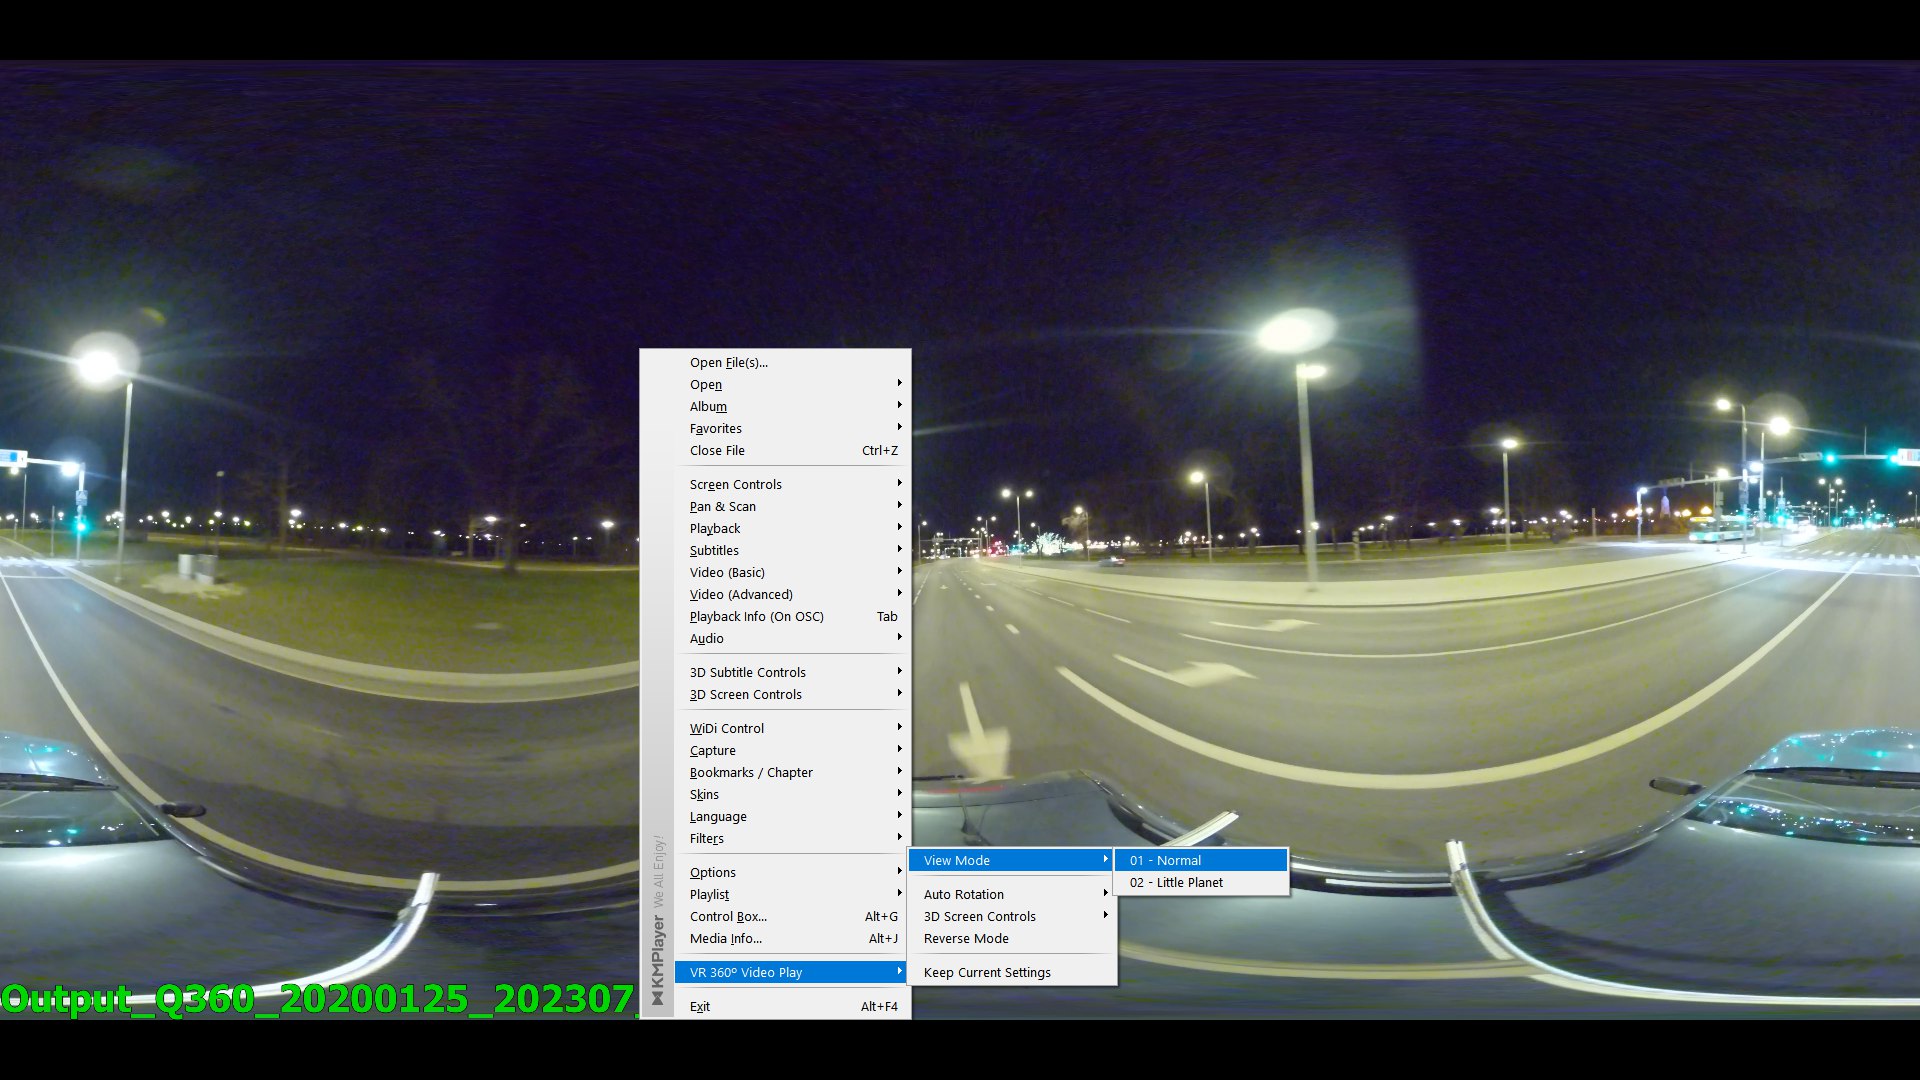This screenshot has width=1920, height=1080.
Task: Open the Audio submenu
Action: [x=790, y=638]
